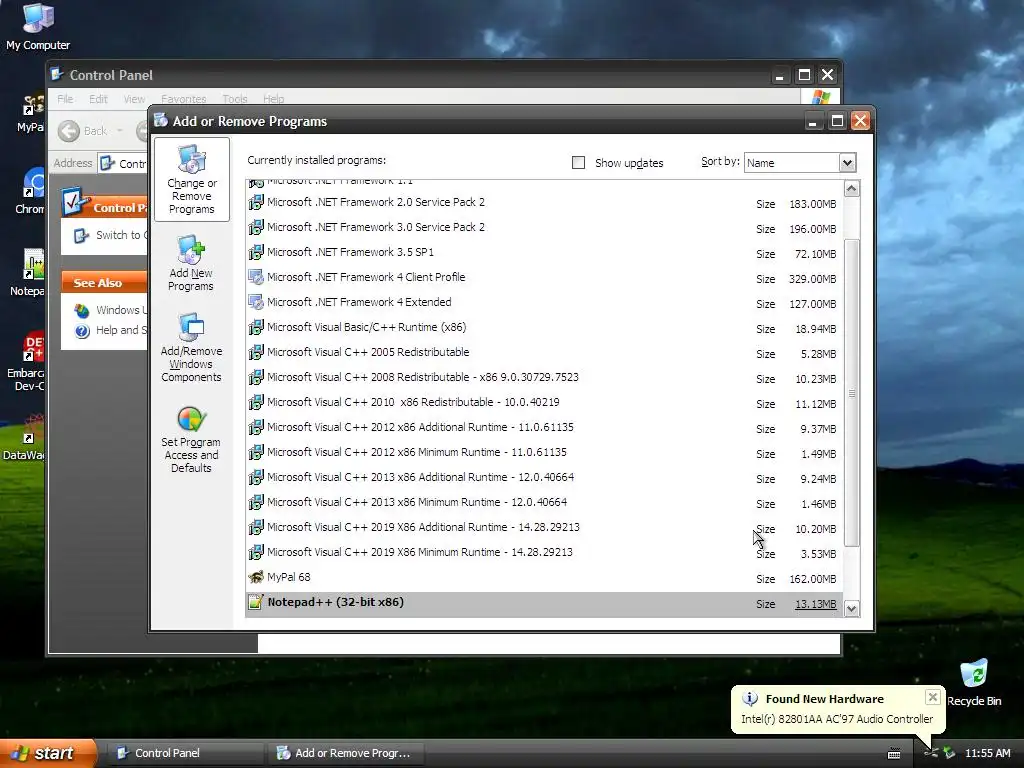Open the Edit menu in Control Panel

pos(99,99)
